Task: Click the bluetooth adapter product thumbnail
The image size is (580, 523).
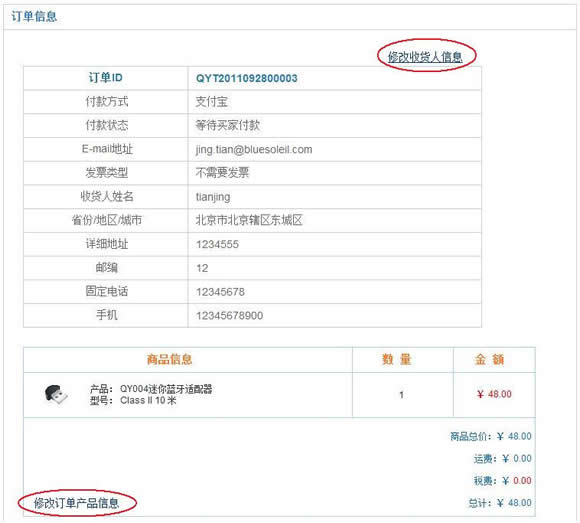Action: [x=56, y=395]
